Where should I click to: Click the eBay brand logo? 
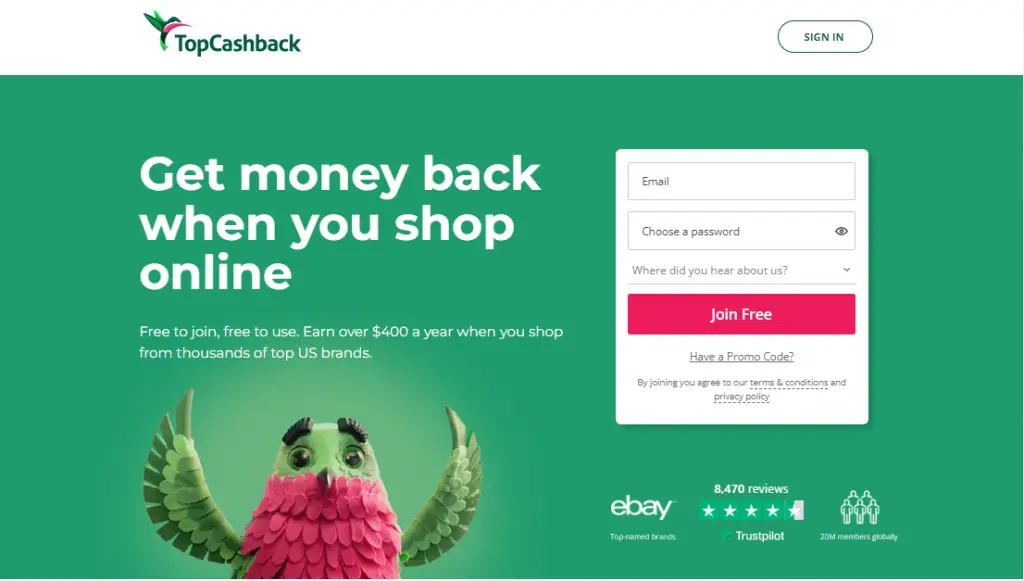point(642,507)
